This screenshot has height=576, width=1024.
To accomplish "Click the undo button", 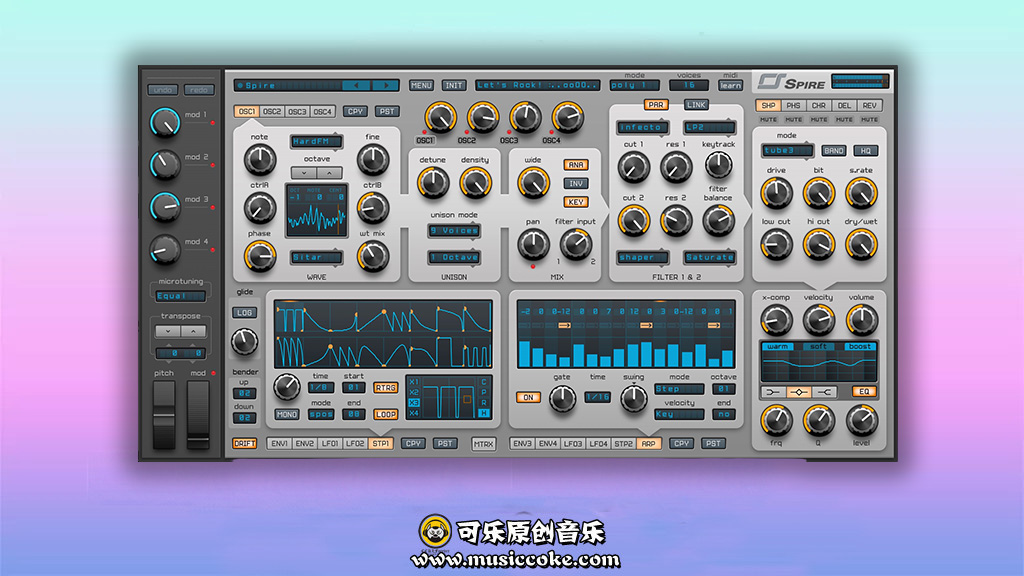I will pos(163,89).
